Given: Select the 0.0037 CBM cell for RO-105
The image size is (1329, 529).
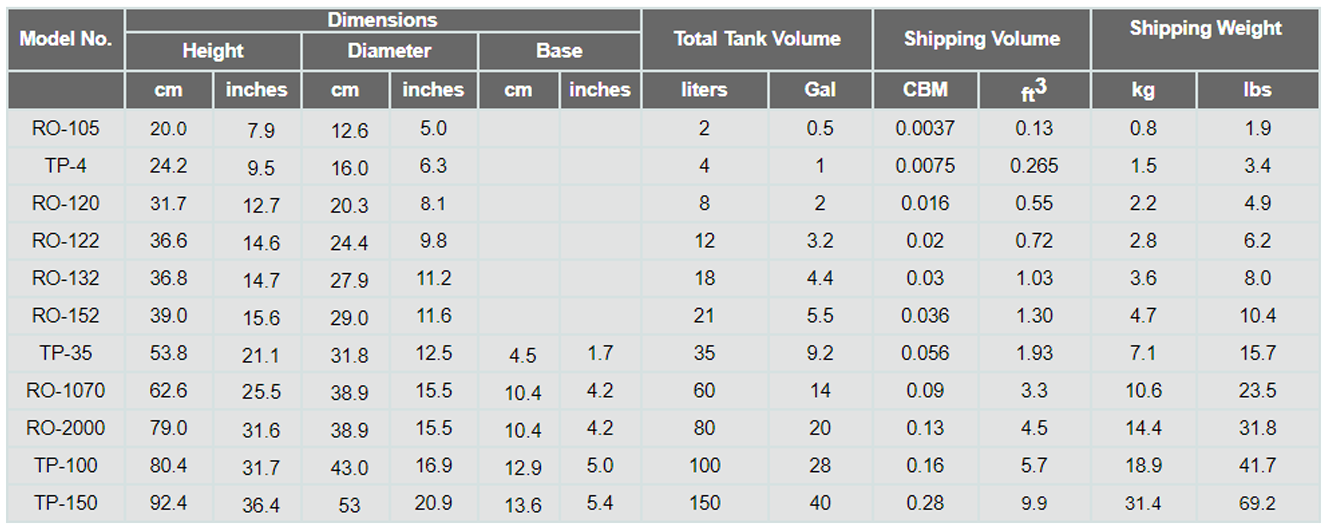Looking at the screenshot, I should pos(926,128).
